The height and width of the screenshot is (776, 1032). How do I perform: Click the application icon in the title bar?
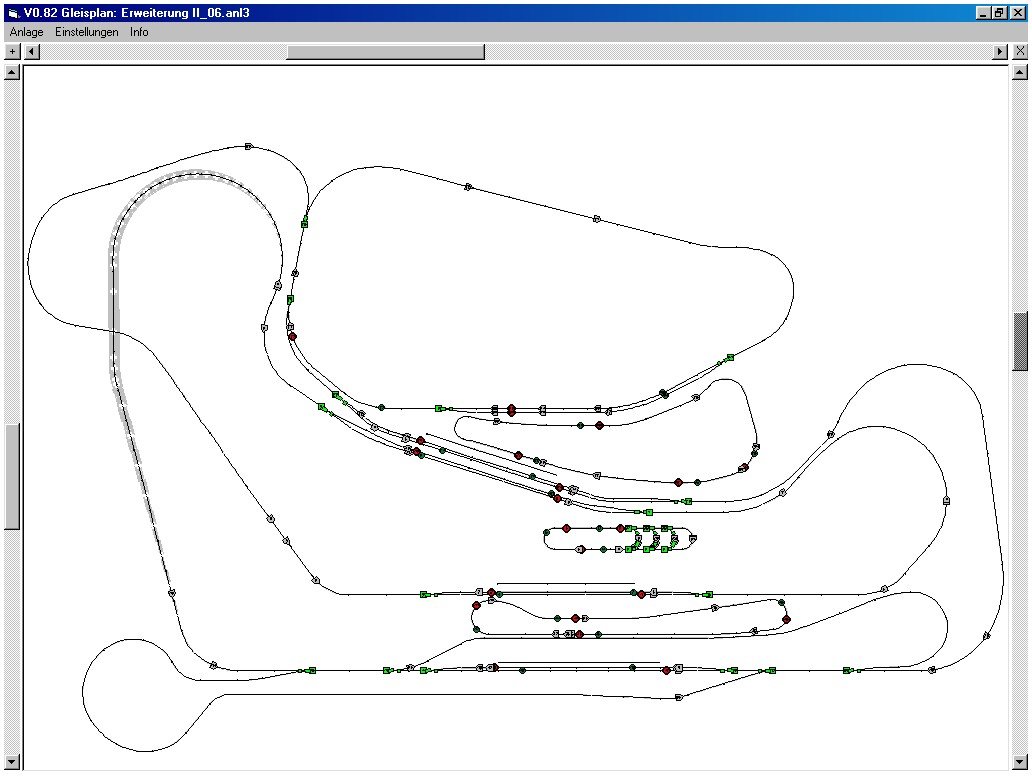tap(12, 11)
